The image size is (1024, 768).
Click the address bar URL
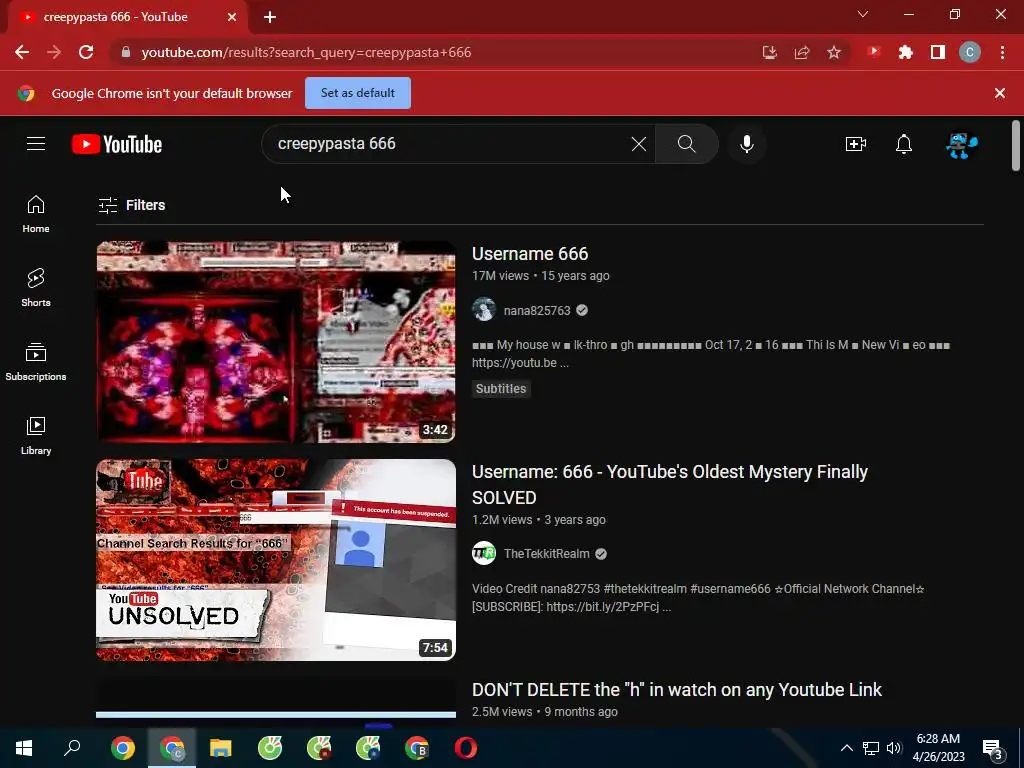point(306,52)
